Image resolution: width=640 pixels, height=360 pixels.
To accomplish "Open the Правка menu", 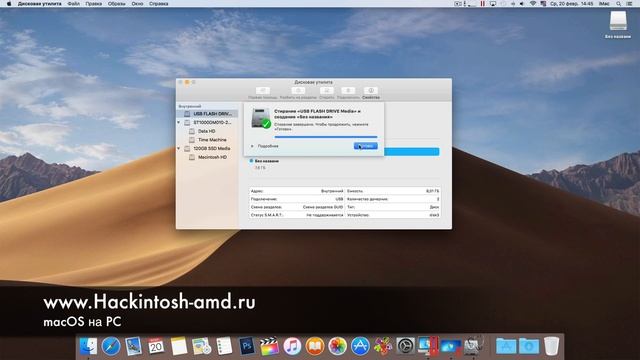I will pyautogui.click(x=93, y=4).
